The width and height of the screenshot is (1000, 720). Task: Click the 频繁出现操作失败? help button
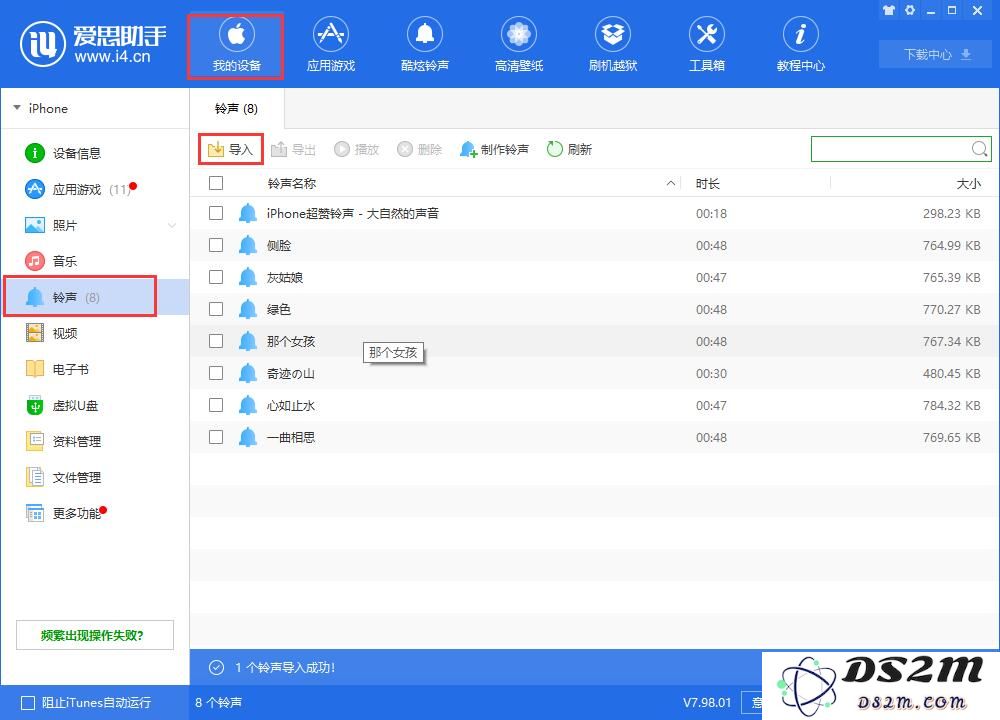pyautogui.click(x=94, y=635)
